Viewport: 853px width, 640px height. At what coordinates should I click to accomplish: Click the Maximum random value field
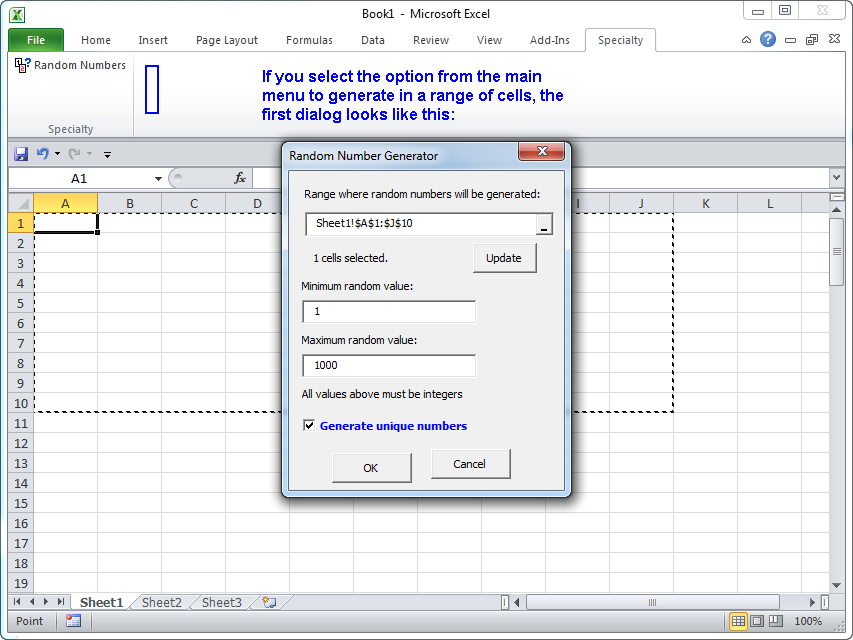pos(388,365)
